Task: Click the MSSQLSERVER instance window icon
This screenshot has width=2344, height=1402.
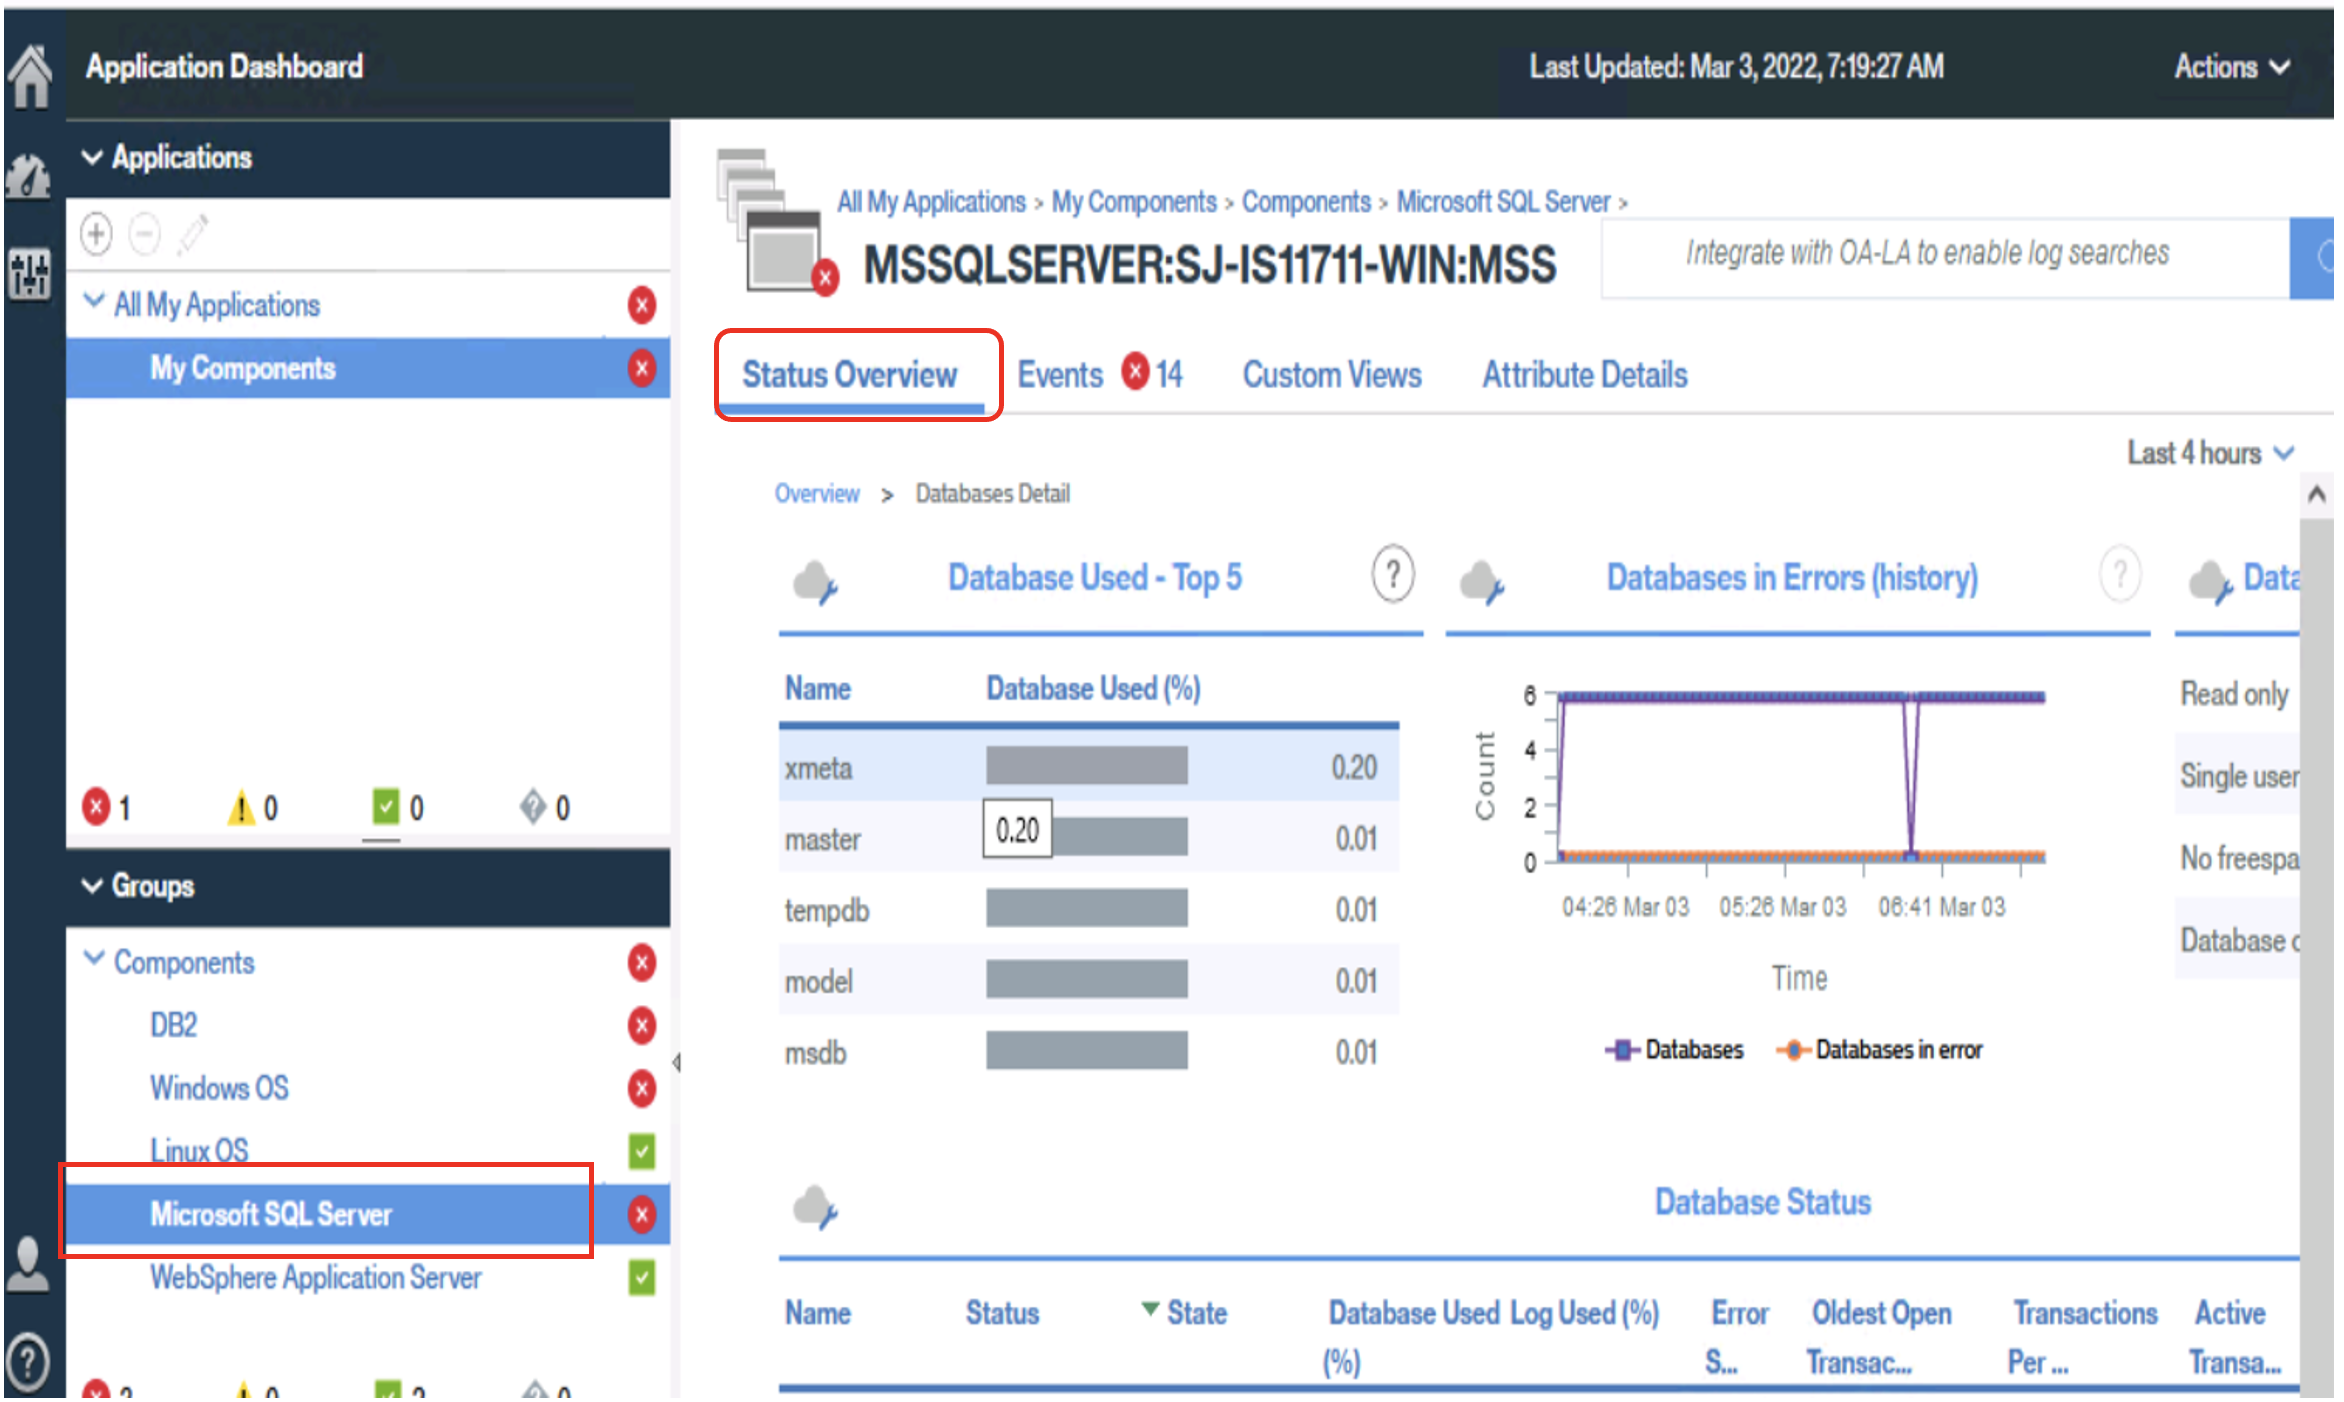Action: click(776, 224)
